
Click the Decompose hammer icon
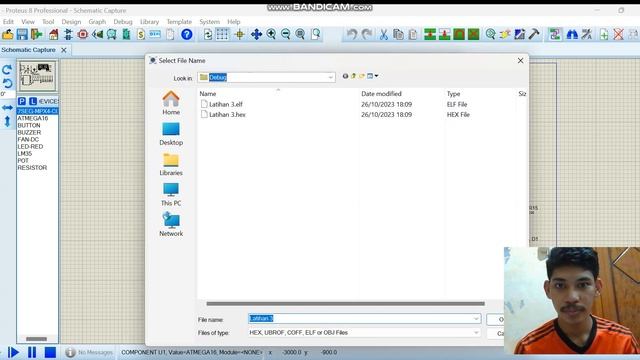(534, 35)
